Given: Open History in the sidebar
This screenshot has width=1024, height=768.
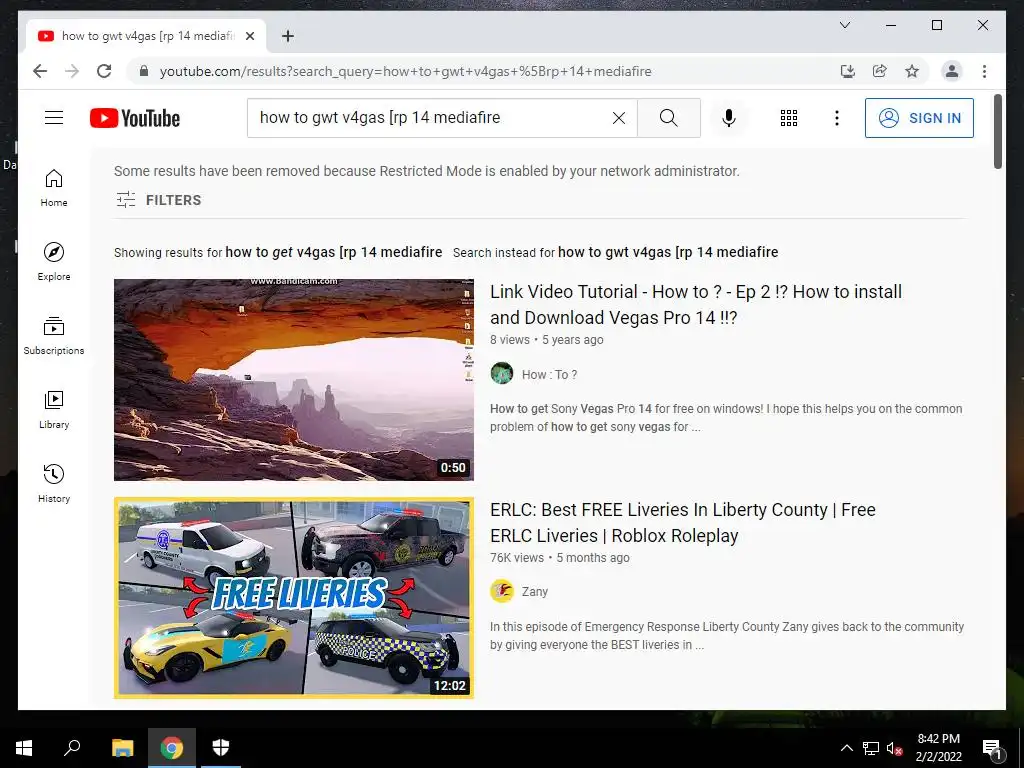Looking at the screenshot, I should pyautogui.click(x=54, y=483).
